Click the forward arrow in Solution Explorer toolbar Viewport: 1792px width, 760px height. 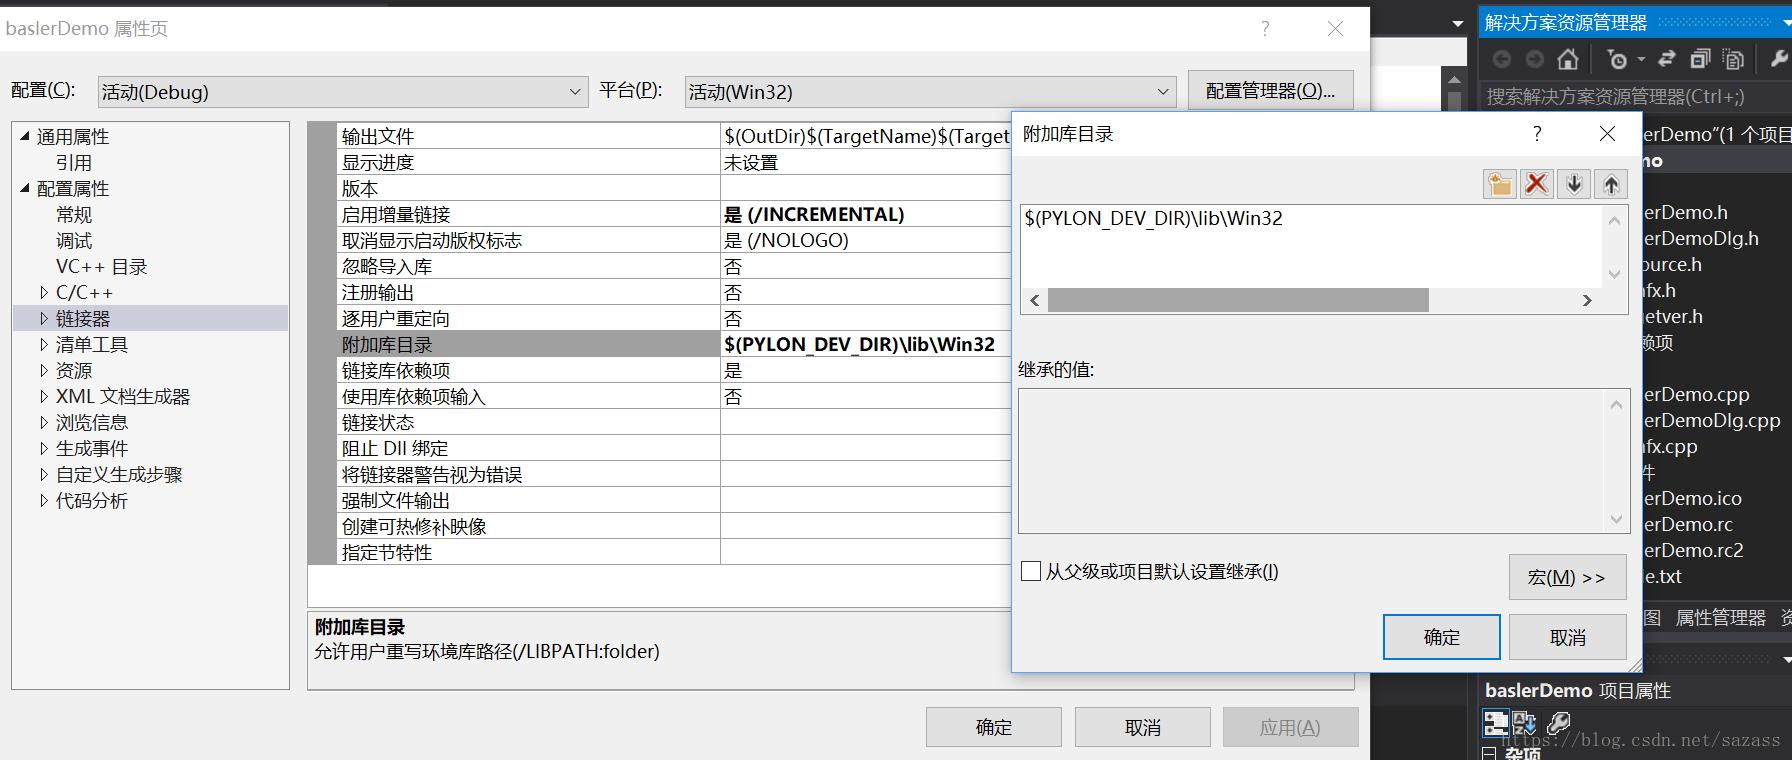1534,59
